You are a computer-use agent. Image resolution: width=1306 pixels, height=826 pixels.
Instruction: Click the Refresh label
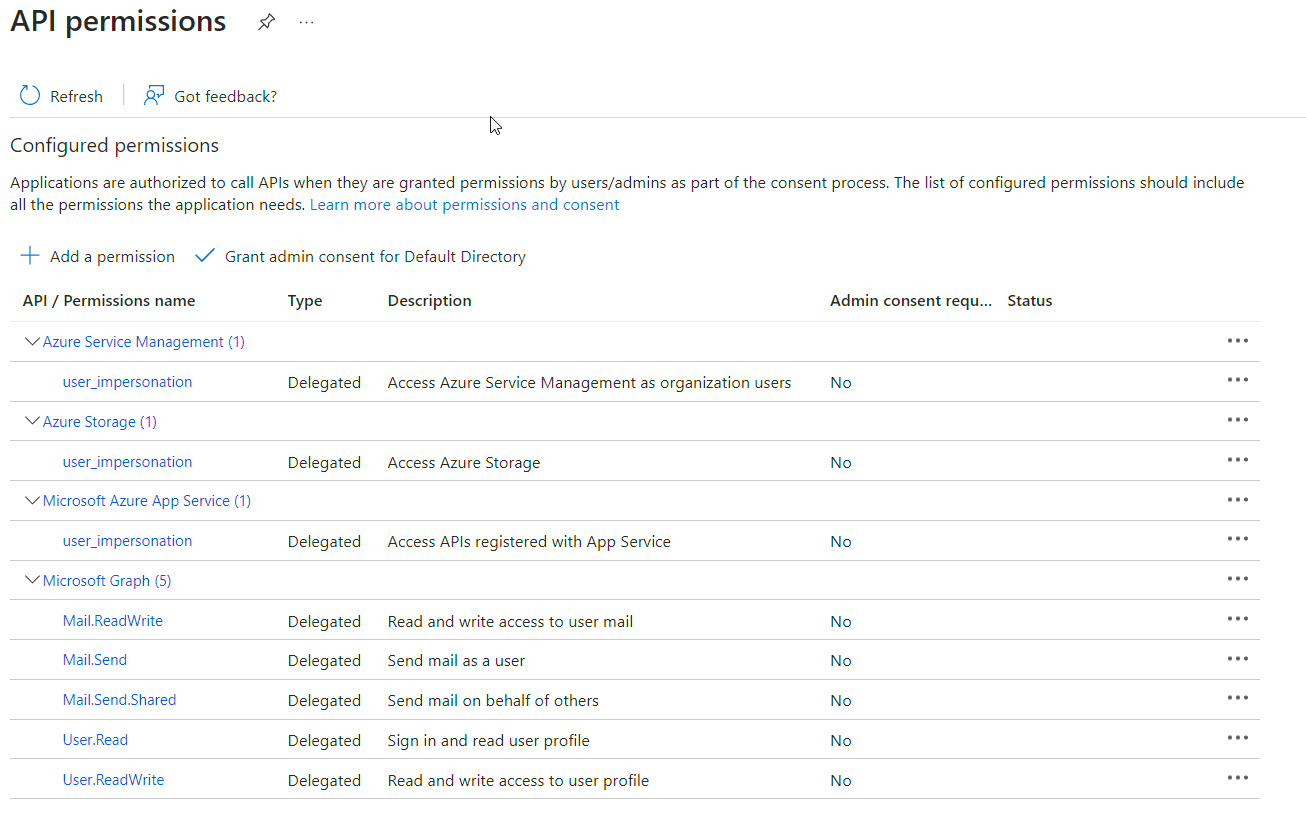coord(76,97)
